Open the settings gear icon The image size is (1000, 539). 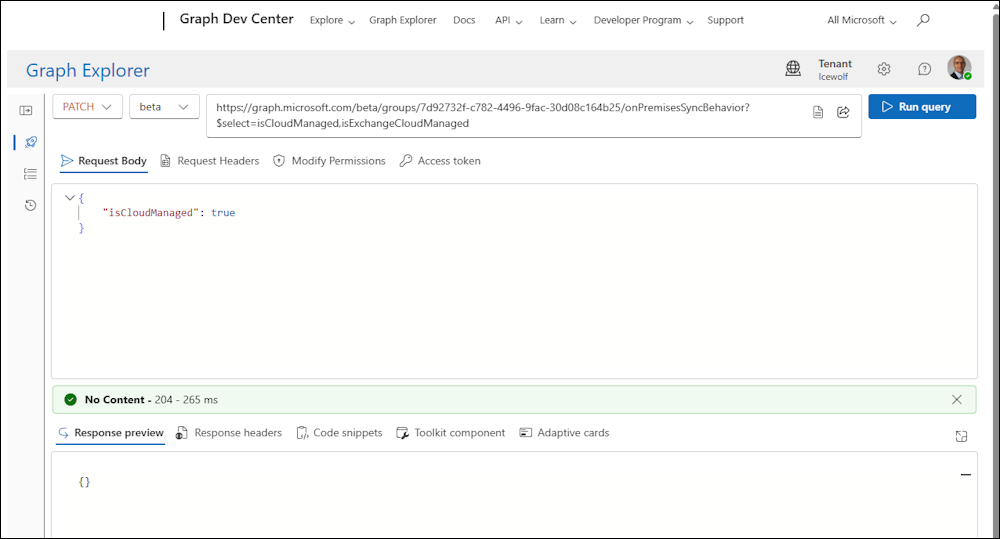[x=884, y=69]
